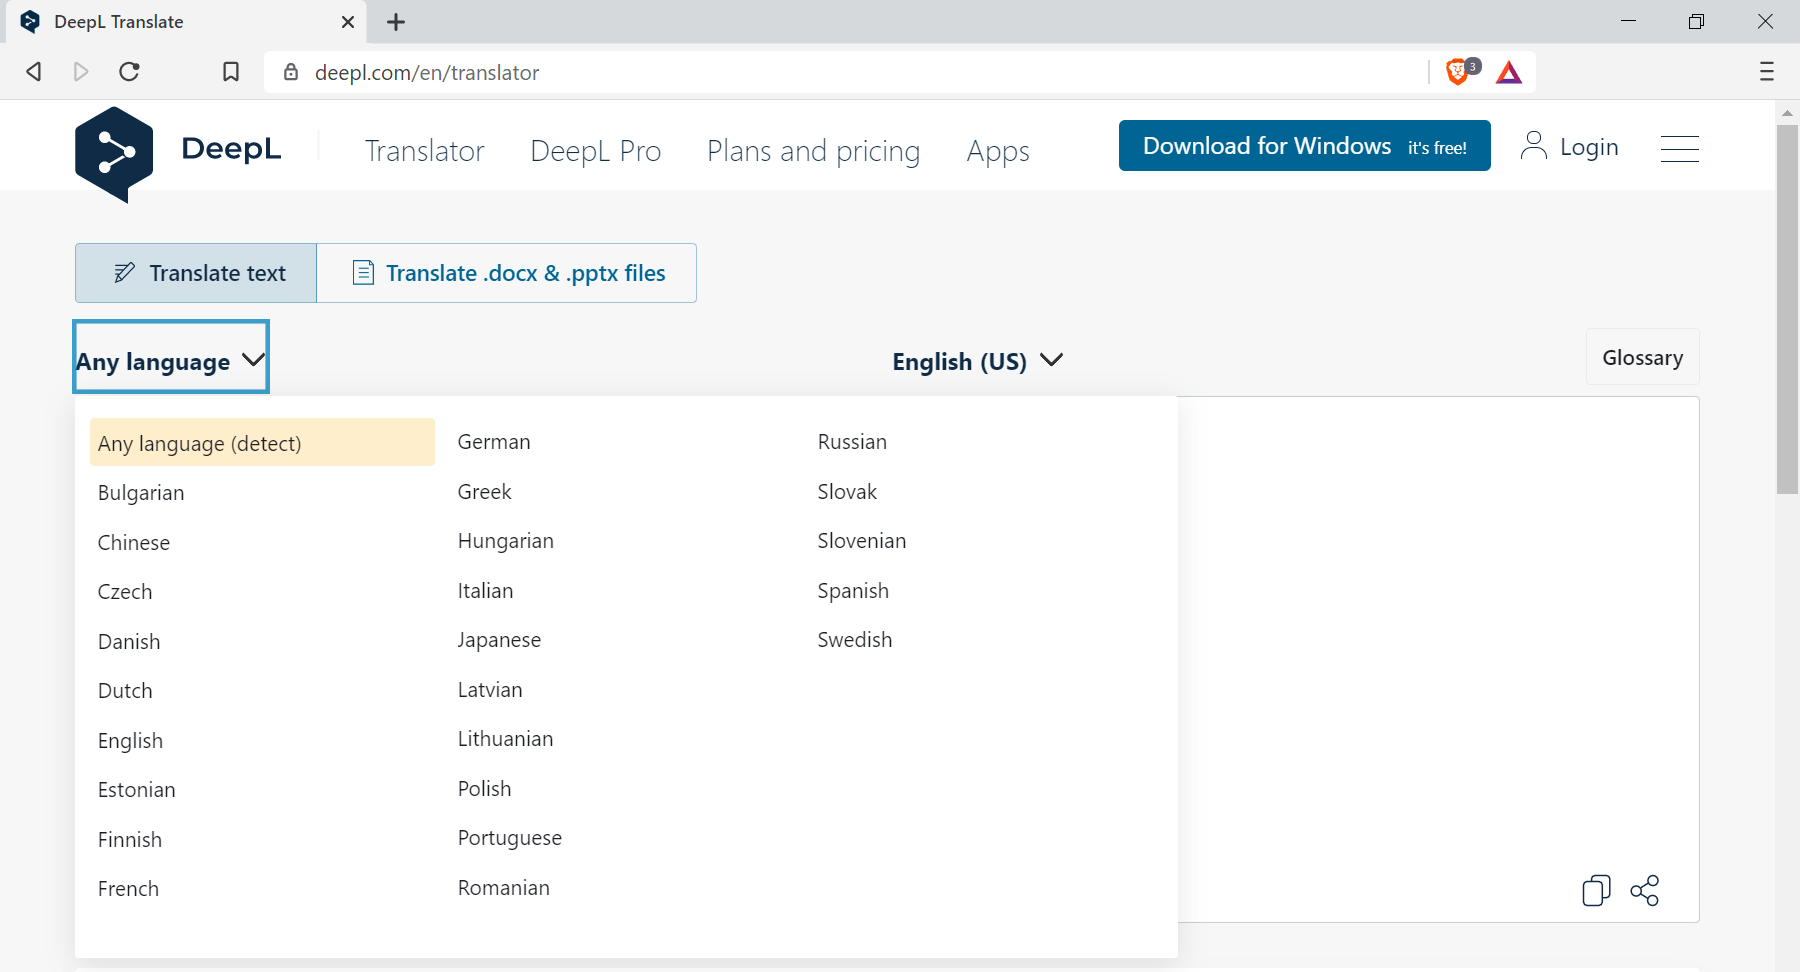Bookmark this page icon
The height and width of the screenshot is (972, 1800).
tap(231, 72)
